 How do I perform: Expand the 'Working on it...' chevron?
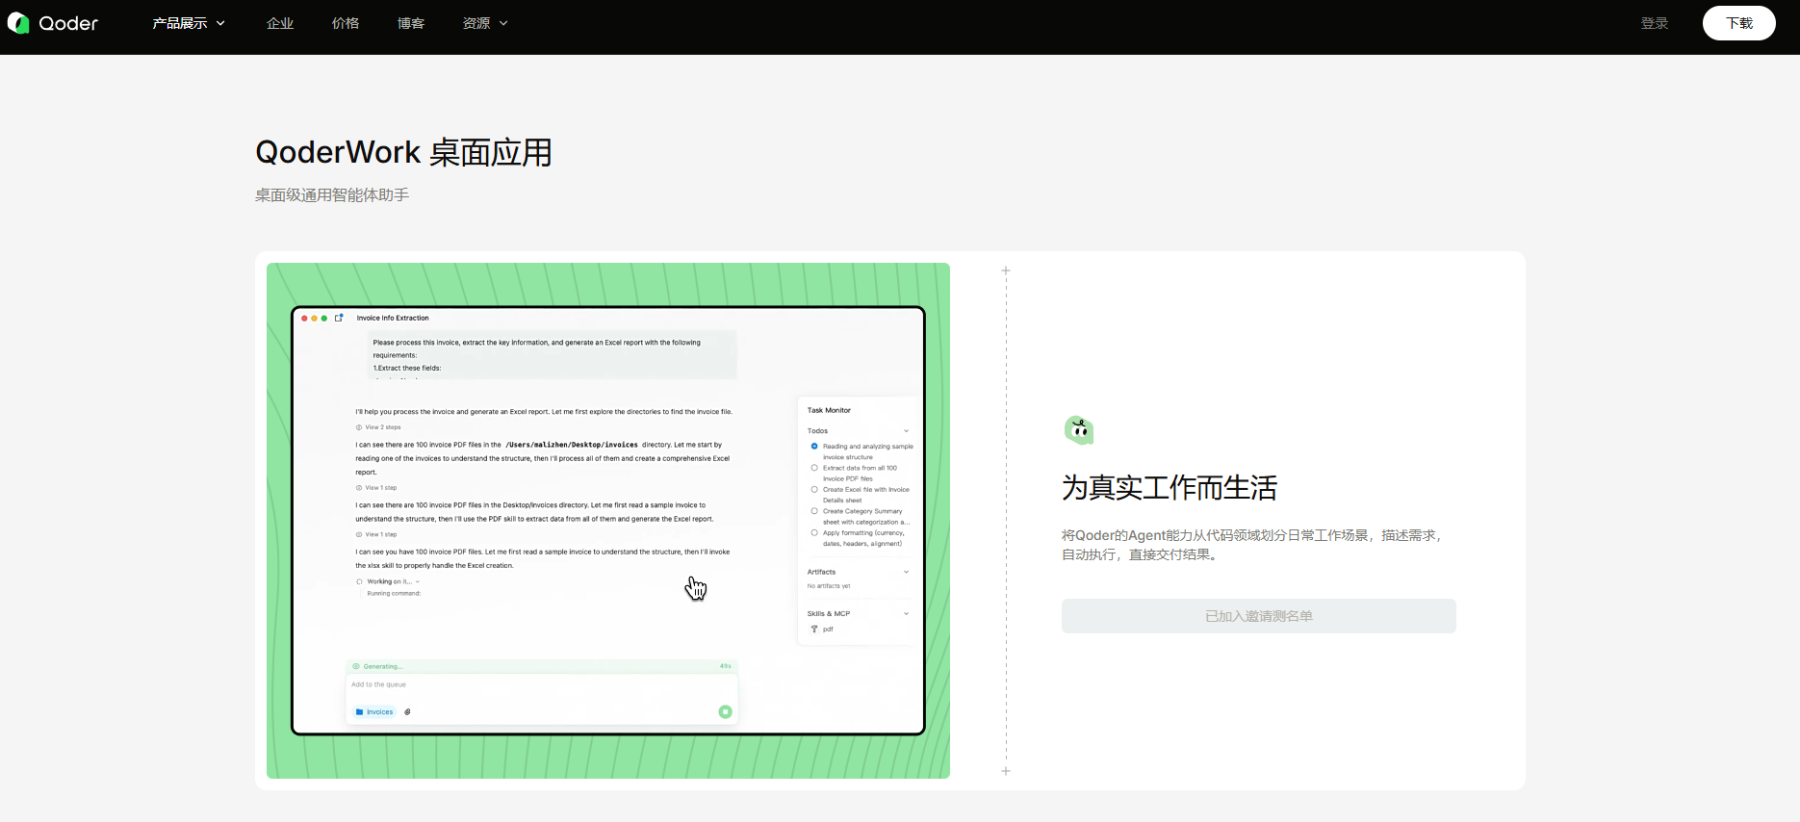[417, 582]
